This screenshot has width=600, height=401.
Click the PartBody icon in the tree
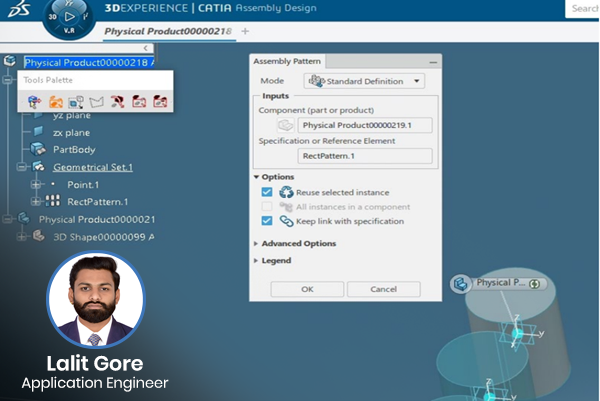[x=39, y=149]
